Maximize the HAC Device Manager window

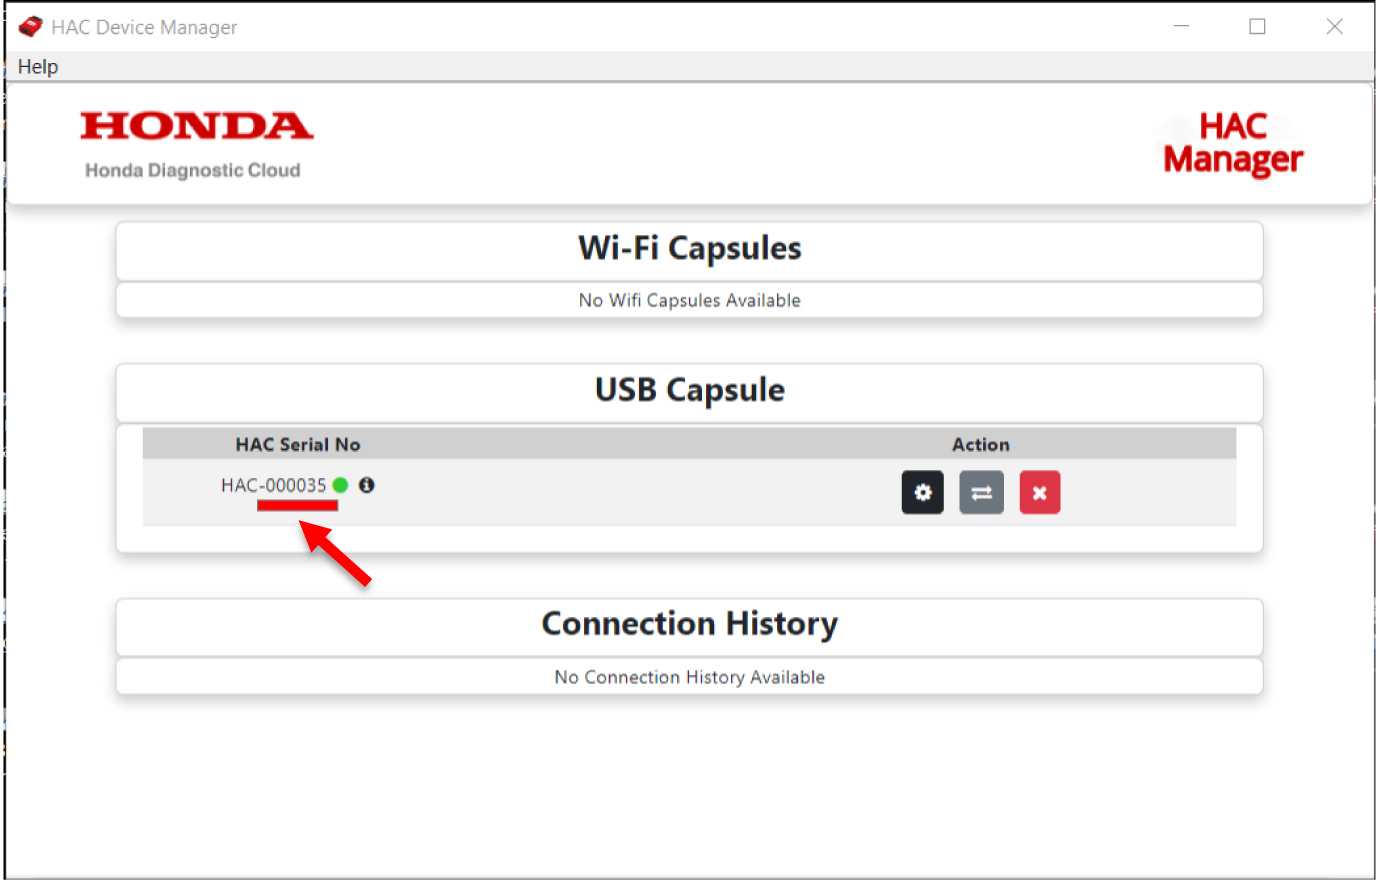tap(1258, 27)
